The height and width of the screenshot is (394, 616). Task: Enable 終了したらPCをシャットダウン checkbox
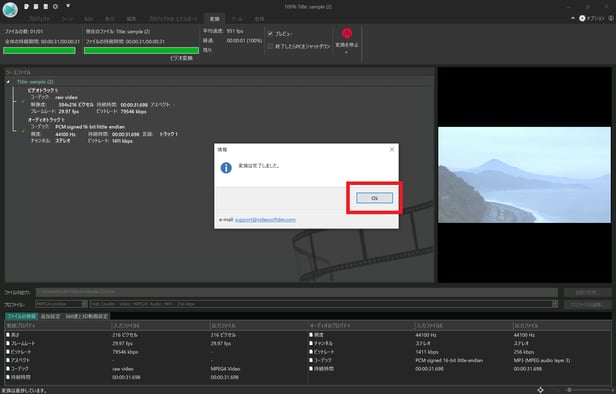tap(270, 46)
